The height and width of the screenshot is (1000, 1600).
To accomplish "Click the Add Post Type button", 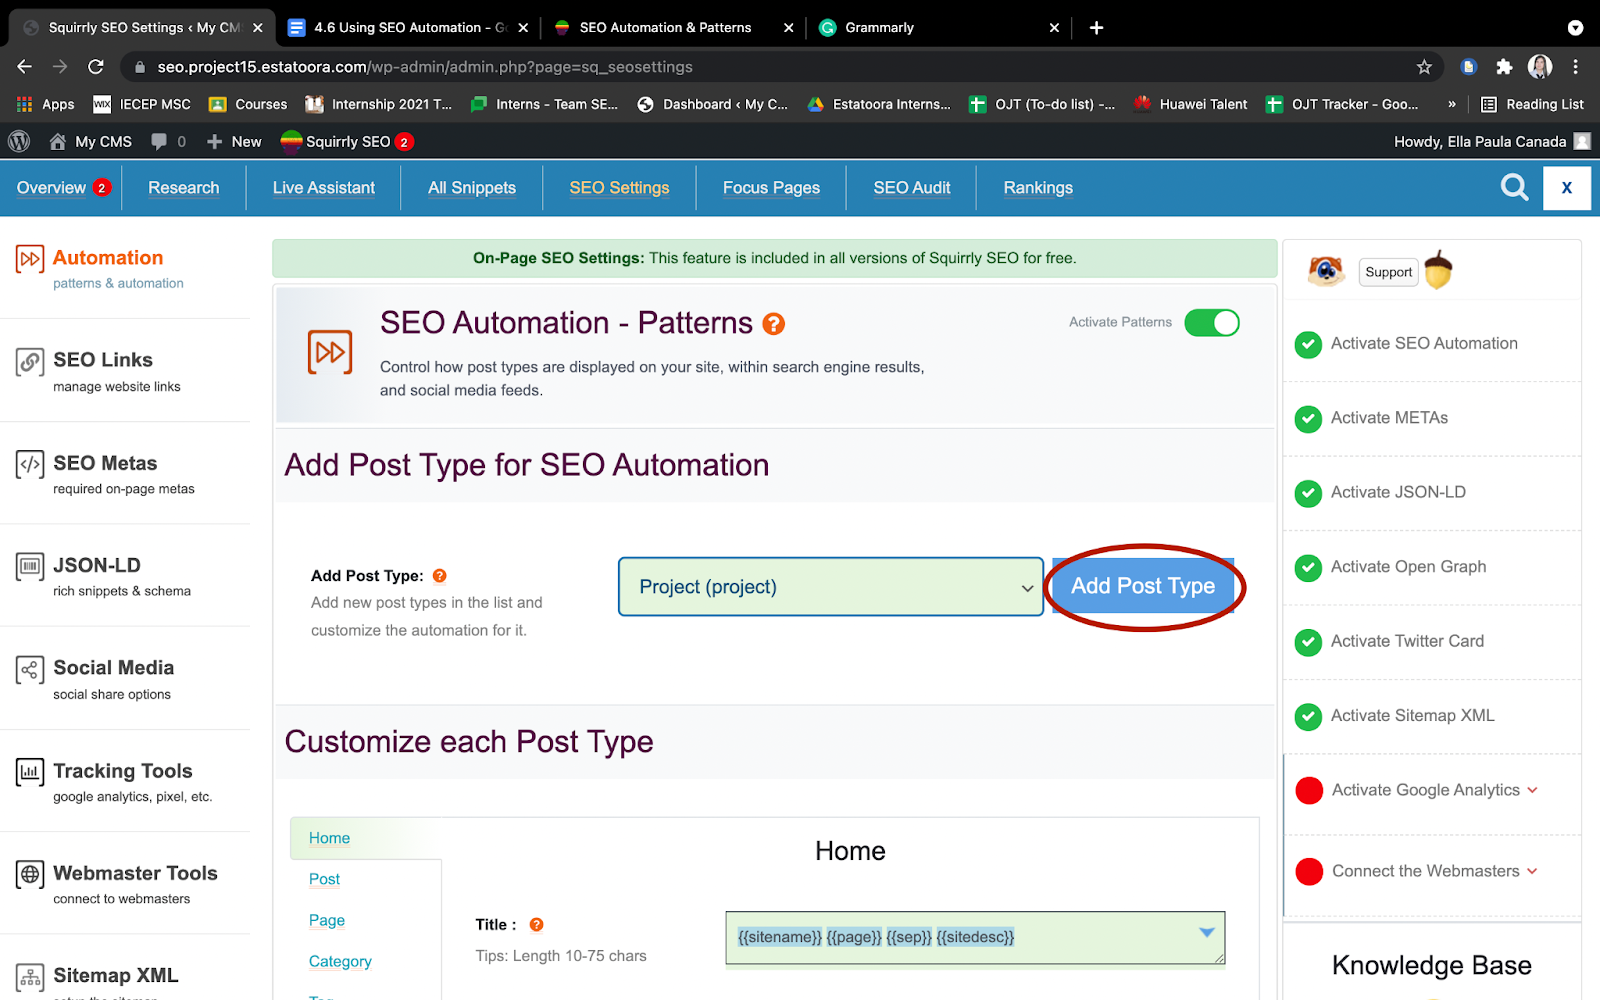I will click(1143, 586).
